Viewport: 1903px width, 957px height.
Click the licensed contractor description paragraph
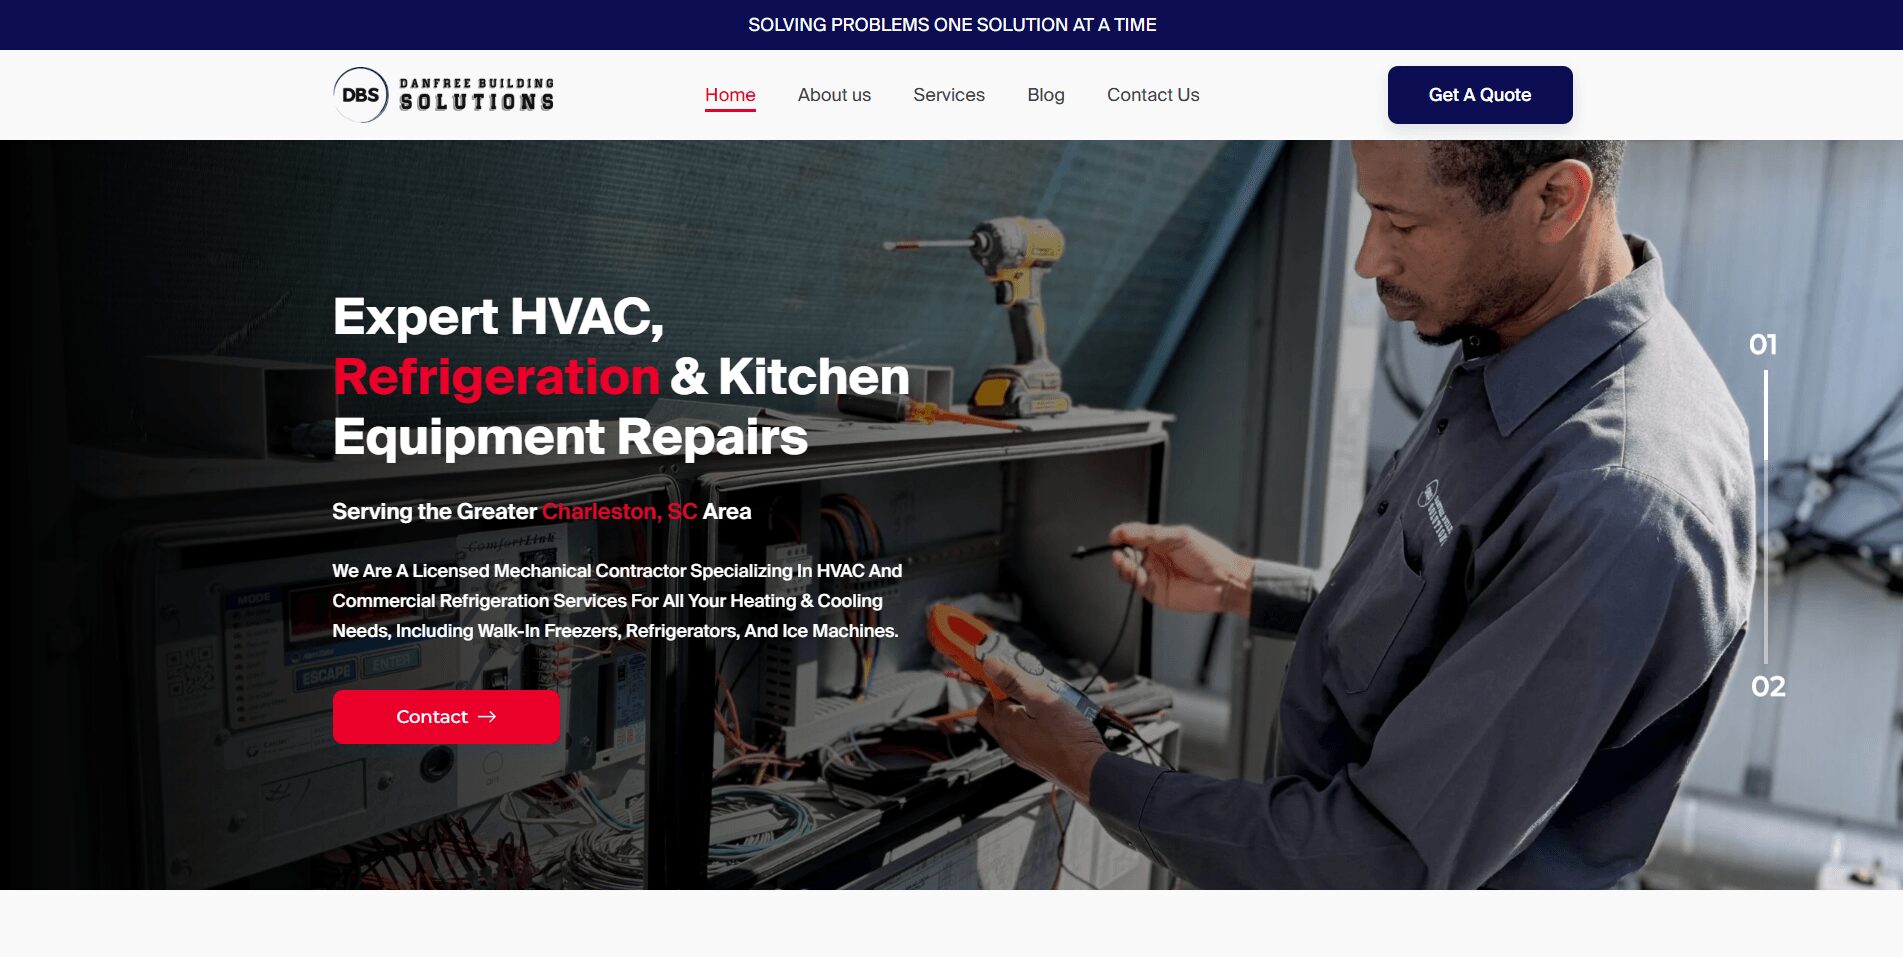[617, 601]
